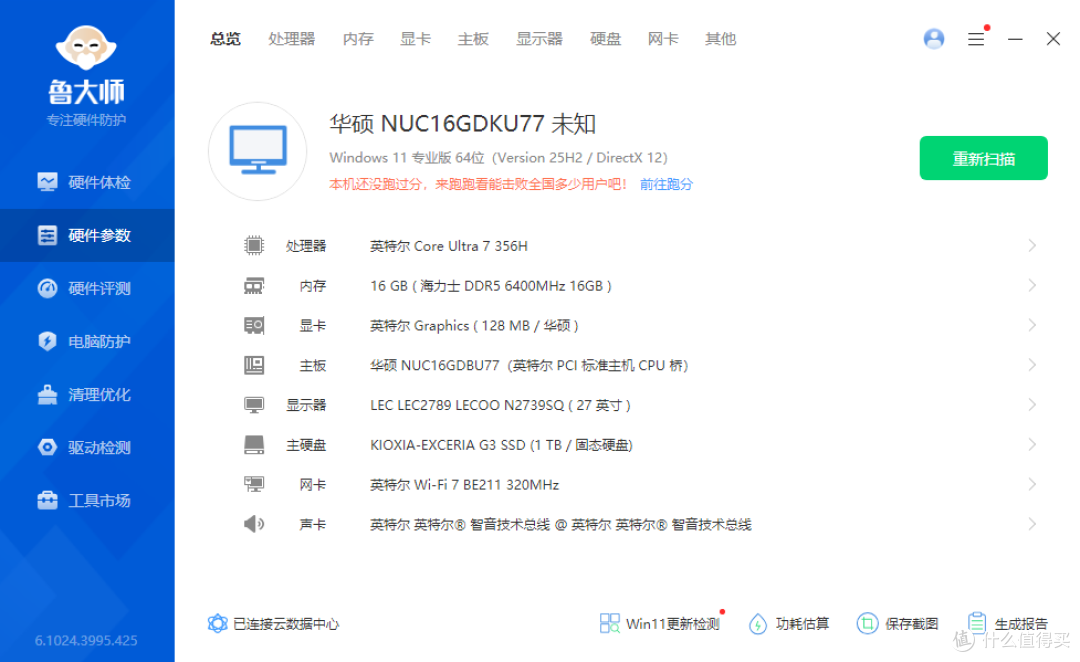This screenshot has width=1080, height=662.
Task: Open Win11更新检测 update check
Action: pos(659,623)
